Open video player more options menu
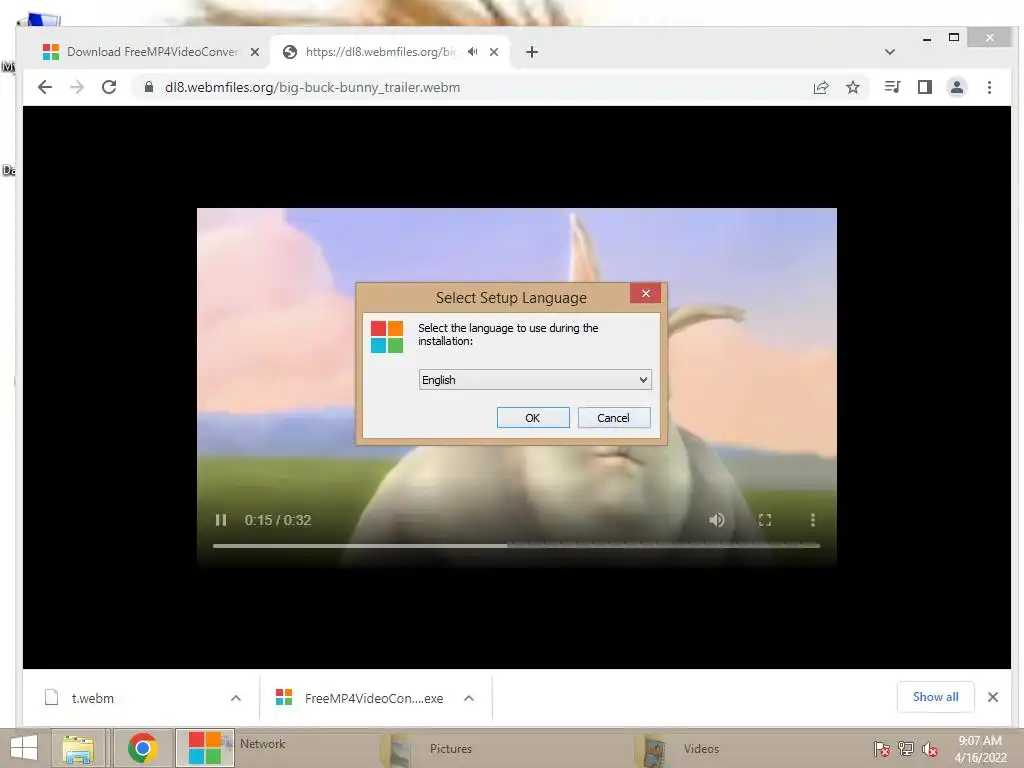 tap(812, 520)
